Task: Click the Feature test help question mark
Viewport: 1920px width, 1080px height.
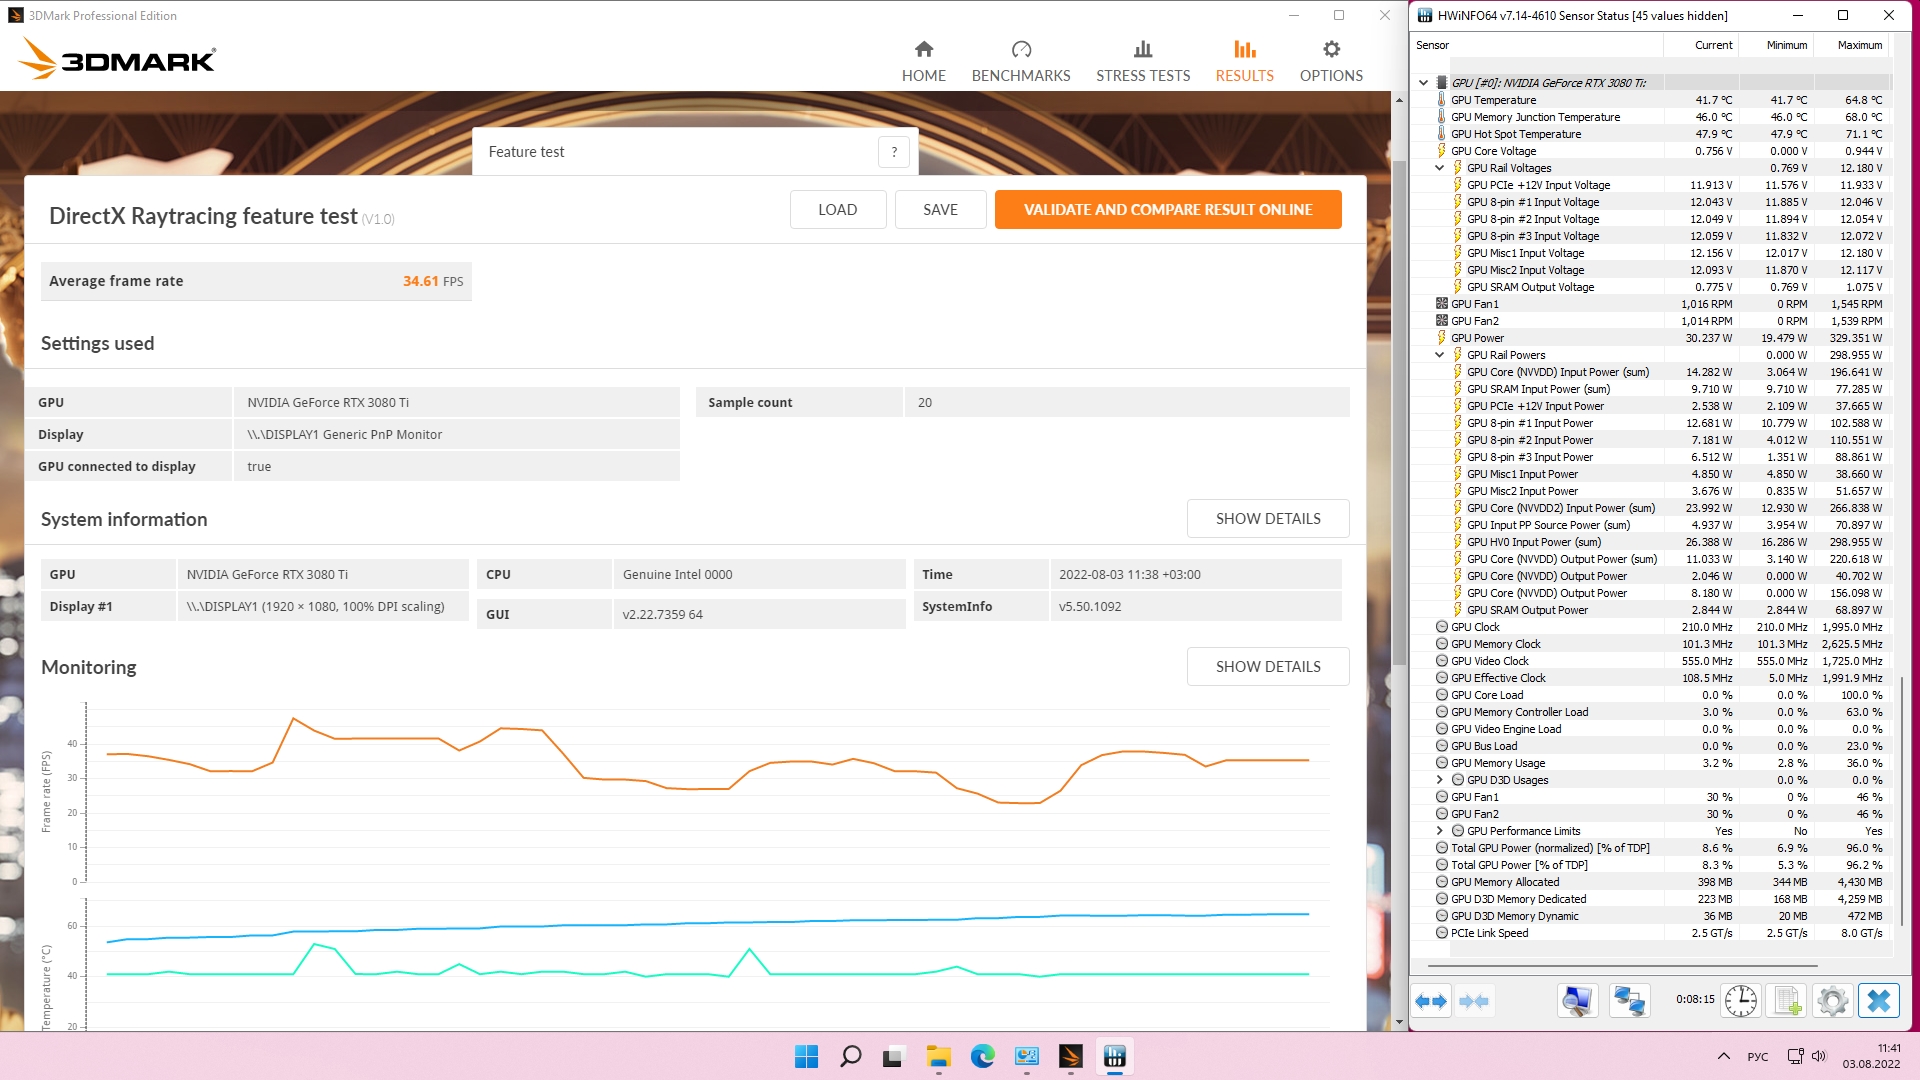Action: tap(894, 152)
